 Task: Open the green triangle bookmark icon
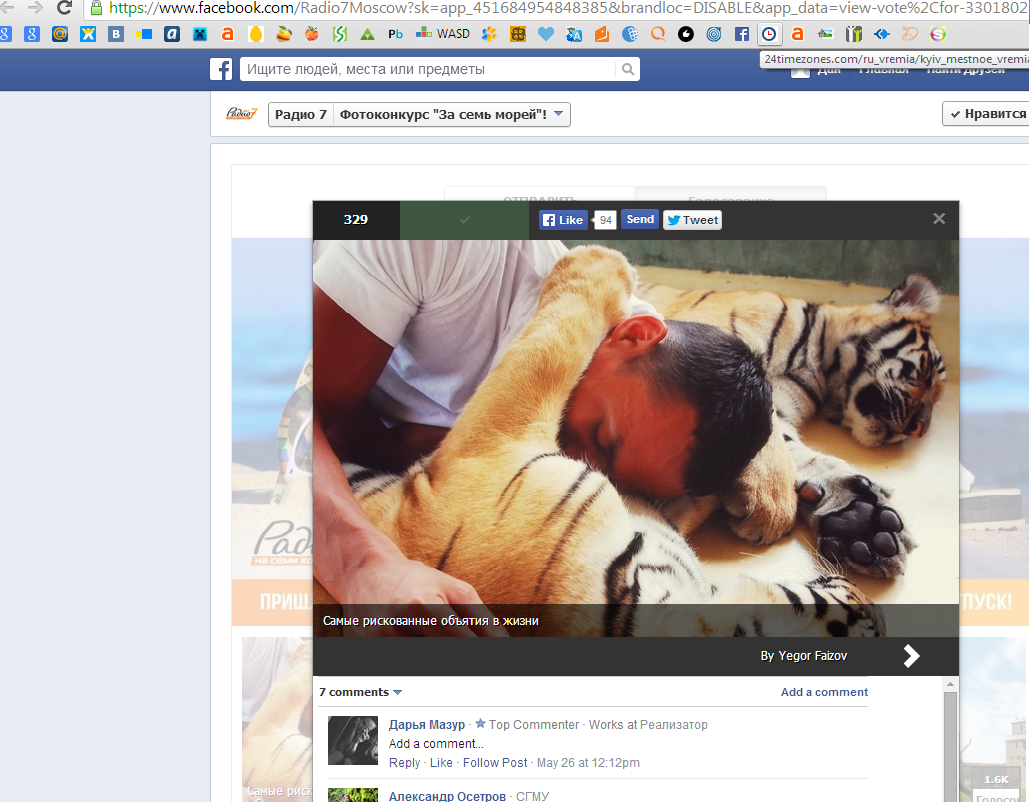[x=367, y=33]
